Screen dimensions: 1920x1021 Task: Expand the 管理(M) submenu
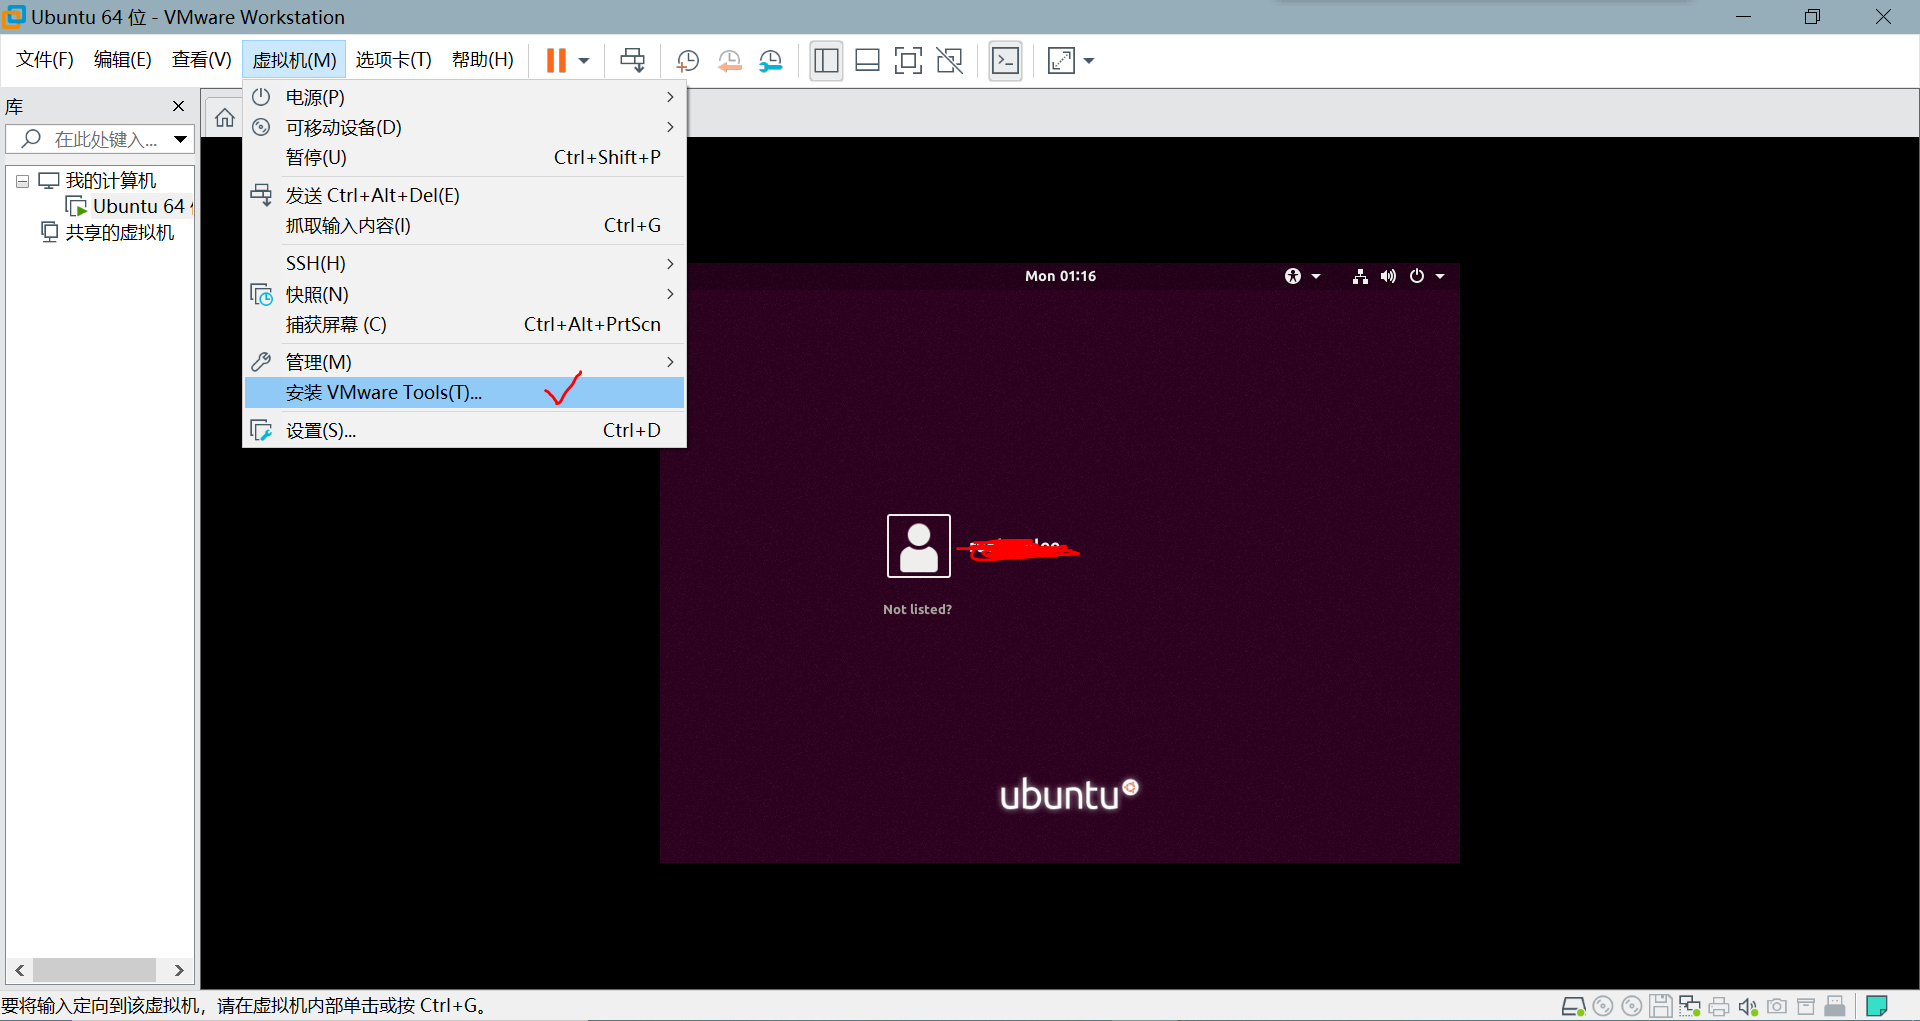[x=464, y=362]
